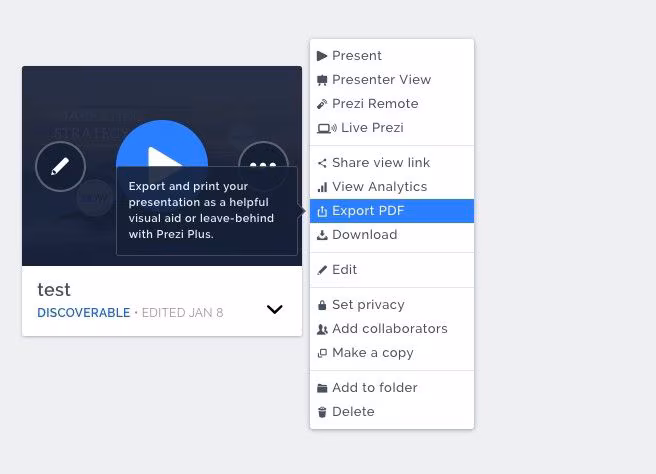Choose Edit from the context menu
The width and height of the screenshot is (656, 474).
click(x=344, y=270)
